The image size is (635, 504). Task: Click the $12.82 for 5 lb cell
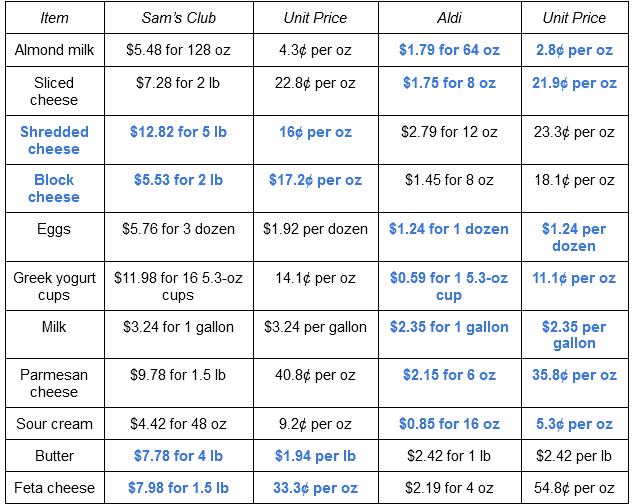[x=178, y=132]
